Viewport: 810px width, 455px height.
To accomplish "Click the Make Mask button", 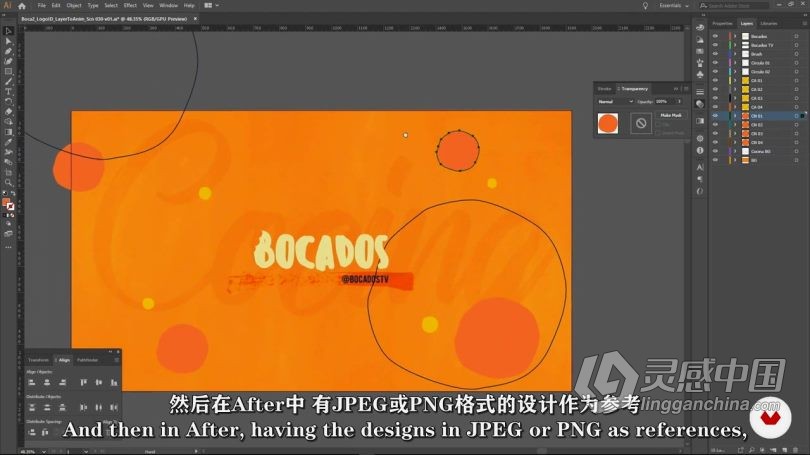I will [x=671, y=115].
